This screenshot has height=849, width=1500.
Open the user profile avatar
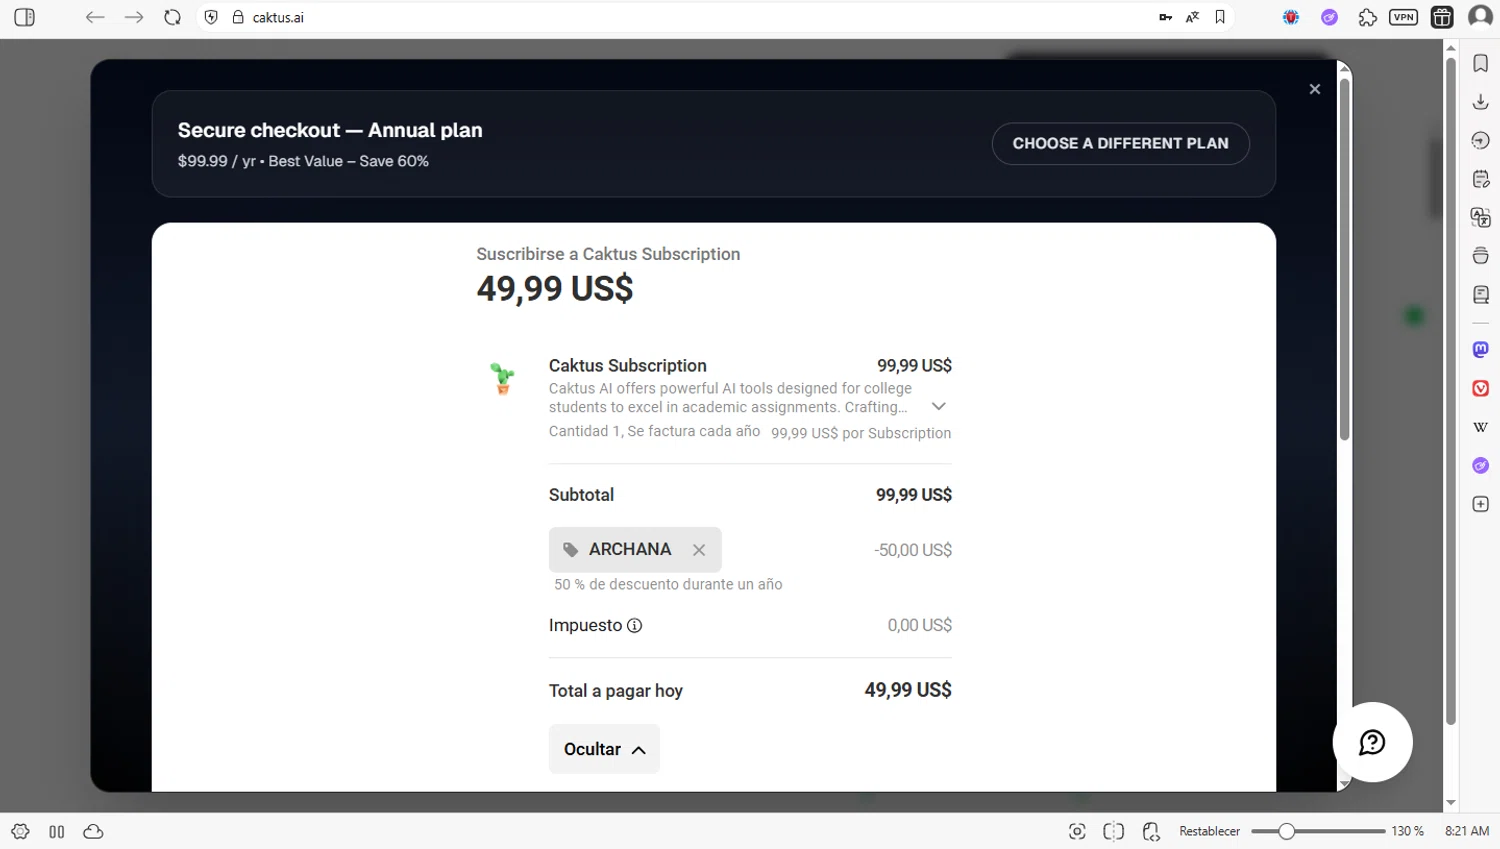point(1480,17)
